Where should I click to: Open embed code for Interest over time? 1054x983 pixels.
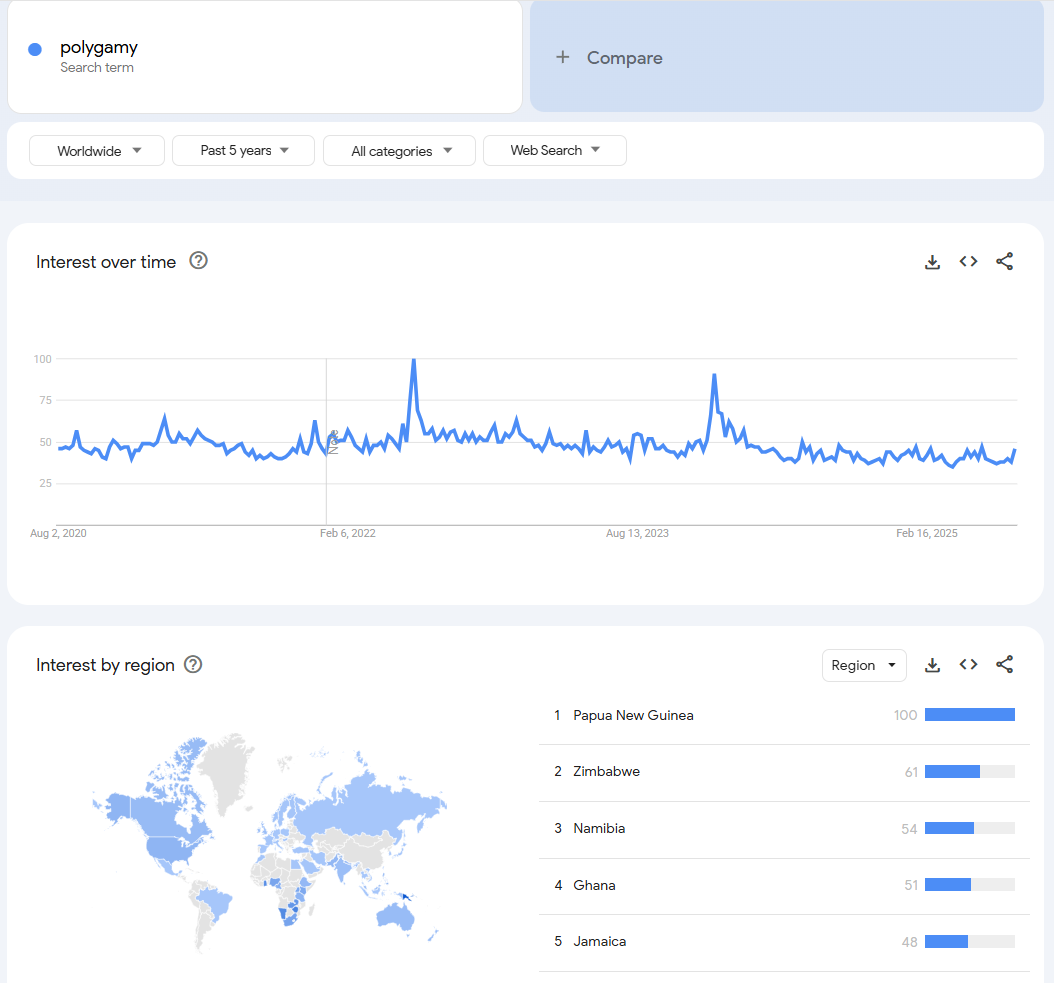pos(968,262)
